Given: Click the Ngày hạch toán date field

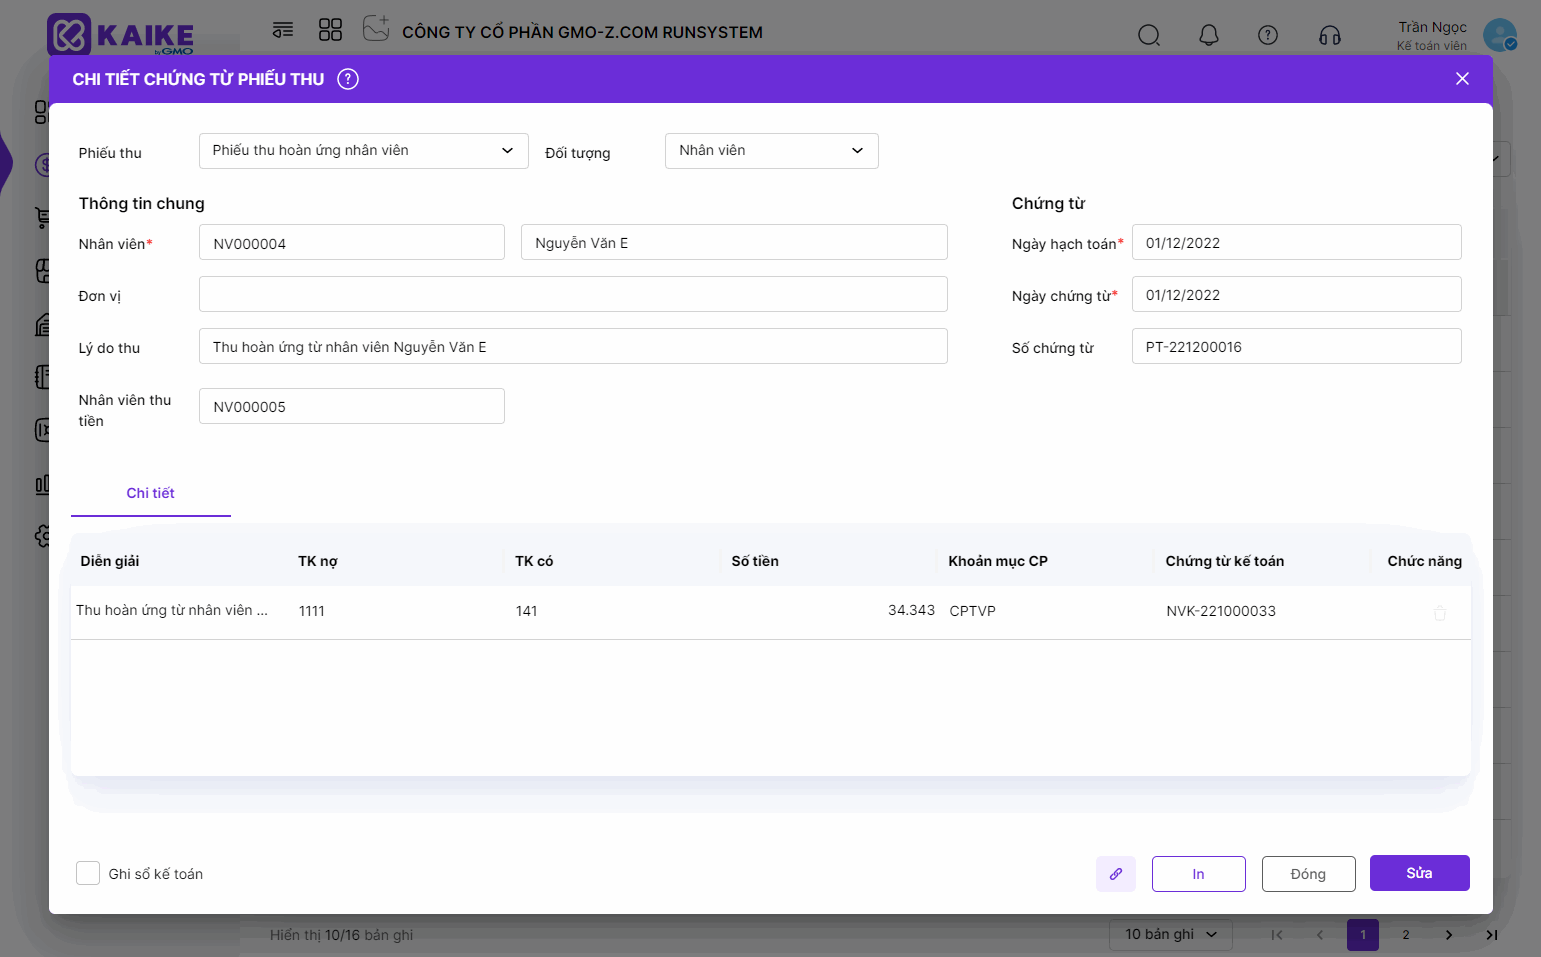Looking at the screenshot, I should tap(1297, 242).
